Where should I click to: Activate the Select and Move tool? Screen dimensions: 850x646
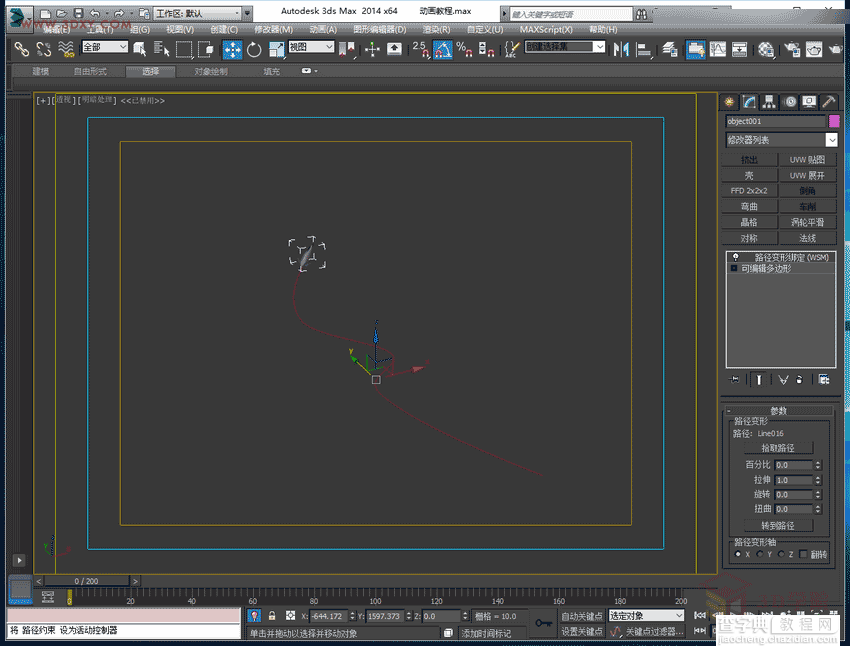pos(232,49)
